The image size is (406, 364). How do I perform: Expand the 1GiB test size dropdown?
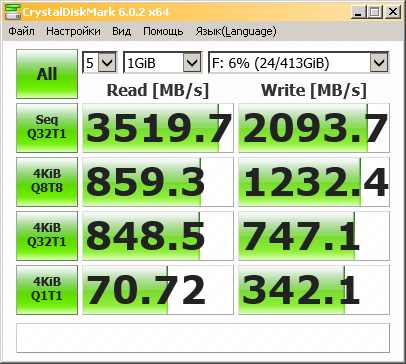pyautogui.click(x=163, y=62)
